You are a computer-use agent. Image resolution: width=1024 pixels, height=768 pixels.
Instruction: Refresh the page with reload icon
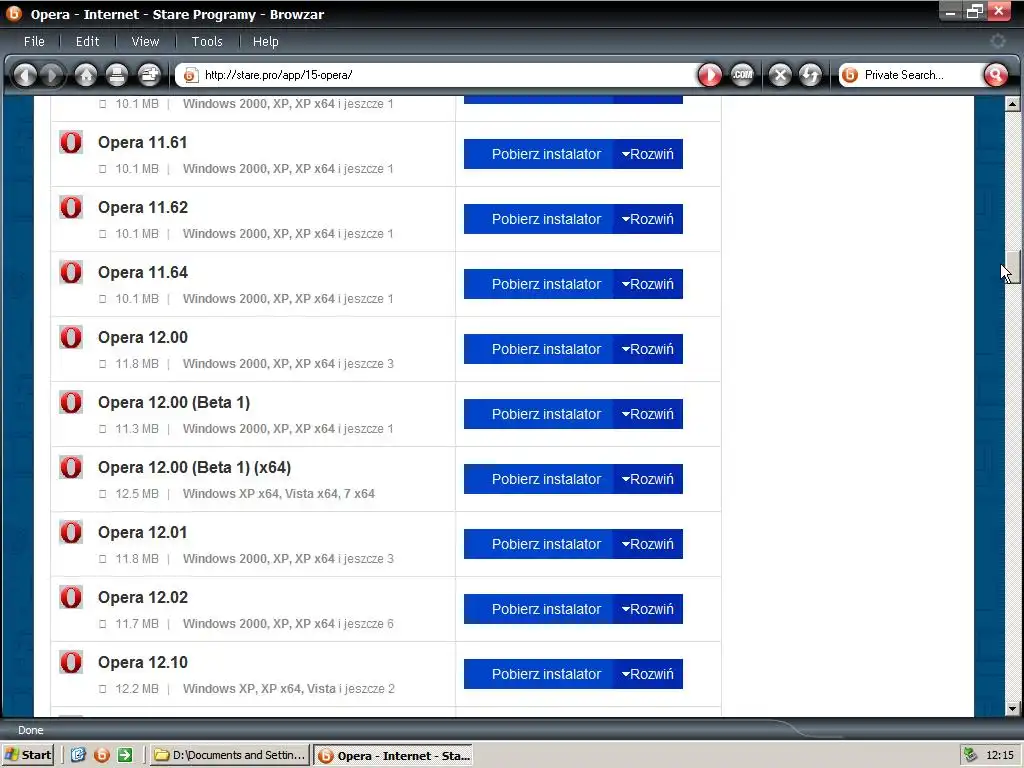[810, 75]
